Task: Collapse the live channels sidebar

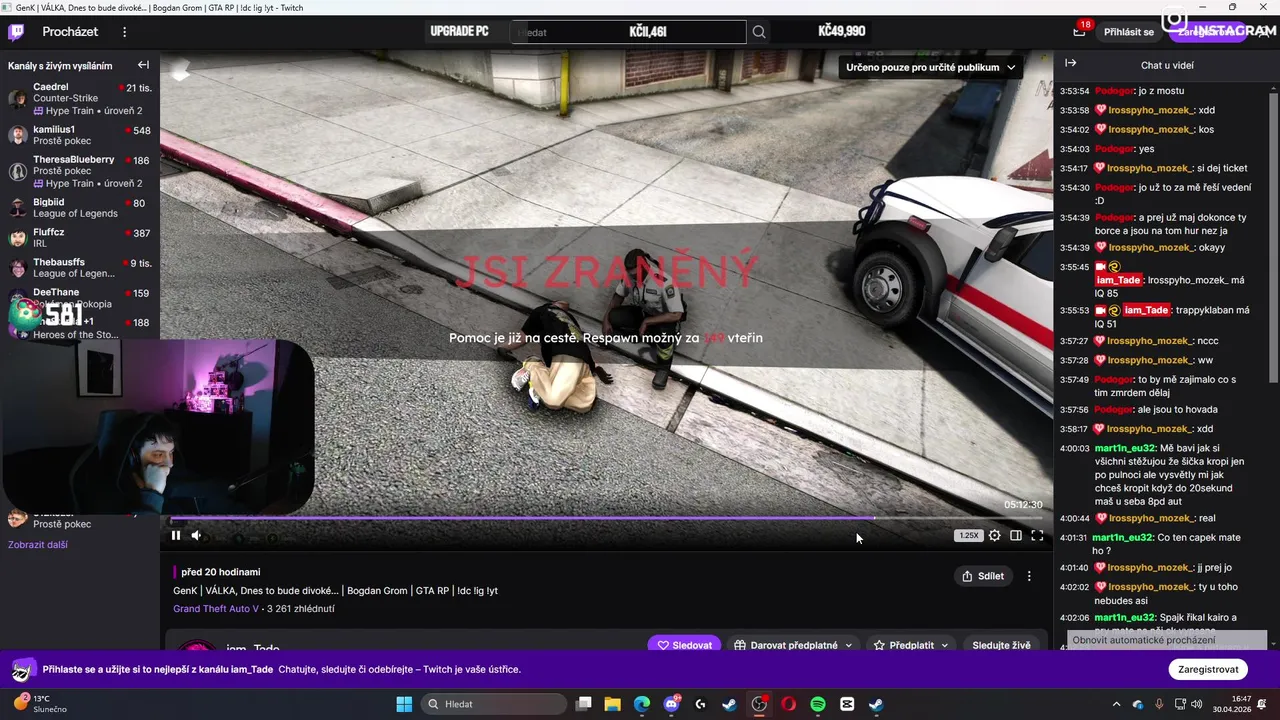Action: coord(143,65)
